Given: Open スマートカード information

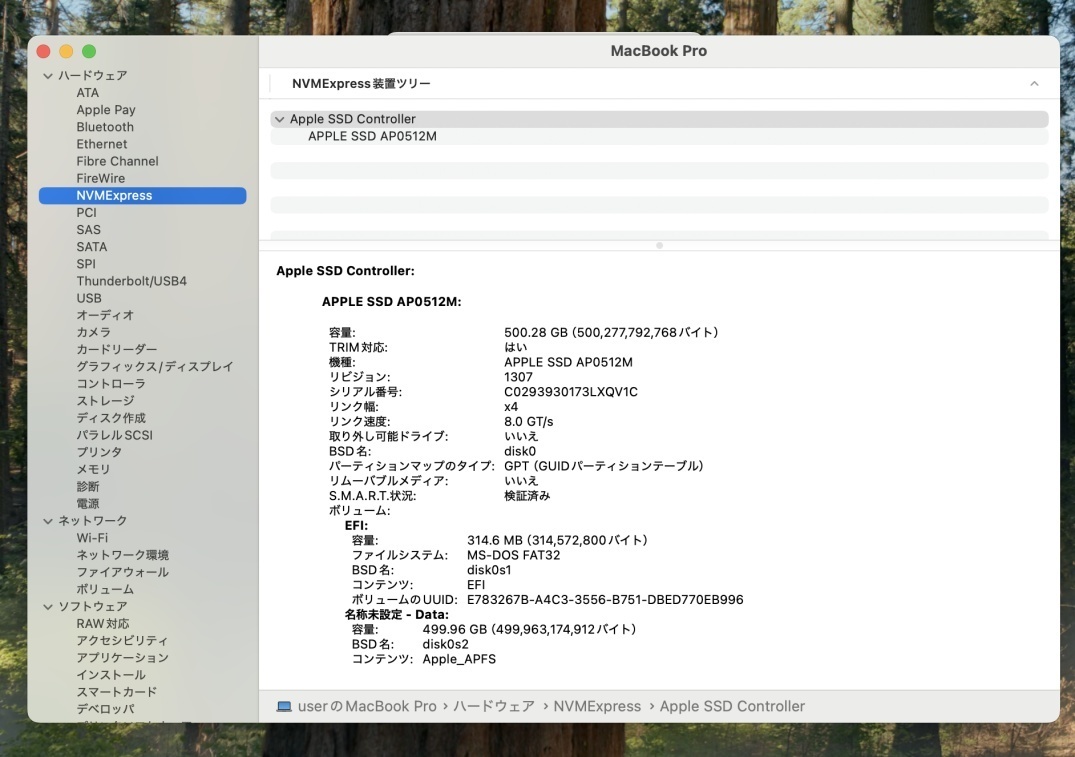Looking at the screenshot, I should 117,693.
